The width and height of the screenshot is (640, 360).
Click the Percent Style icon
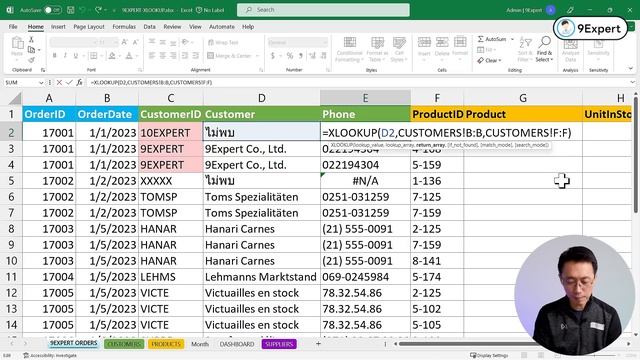289,56
